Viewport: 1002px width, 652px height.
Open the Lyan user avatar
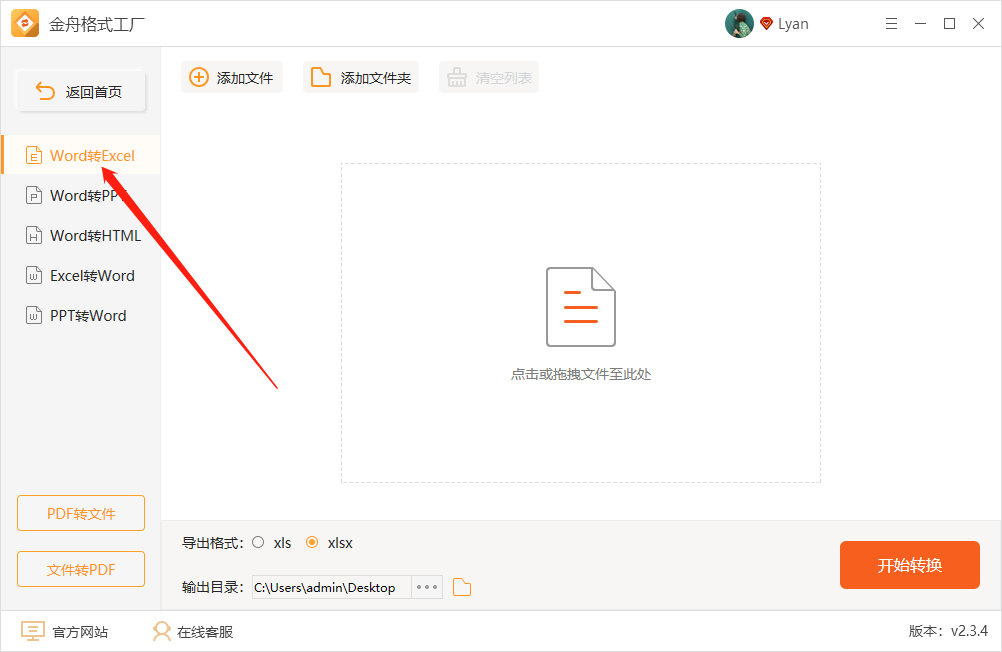[739, 24]
